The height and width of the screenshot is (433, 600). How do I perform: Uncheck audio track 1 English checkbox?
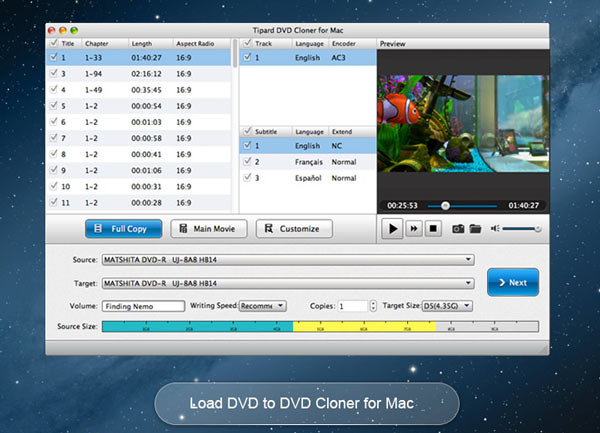pos(248,57)
